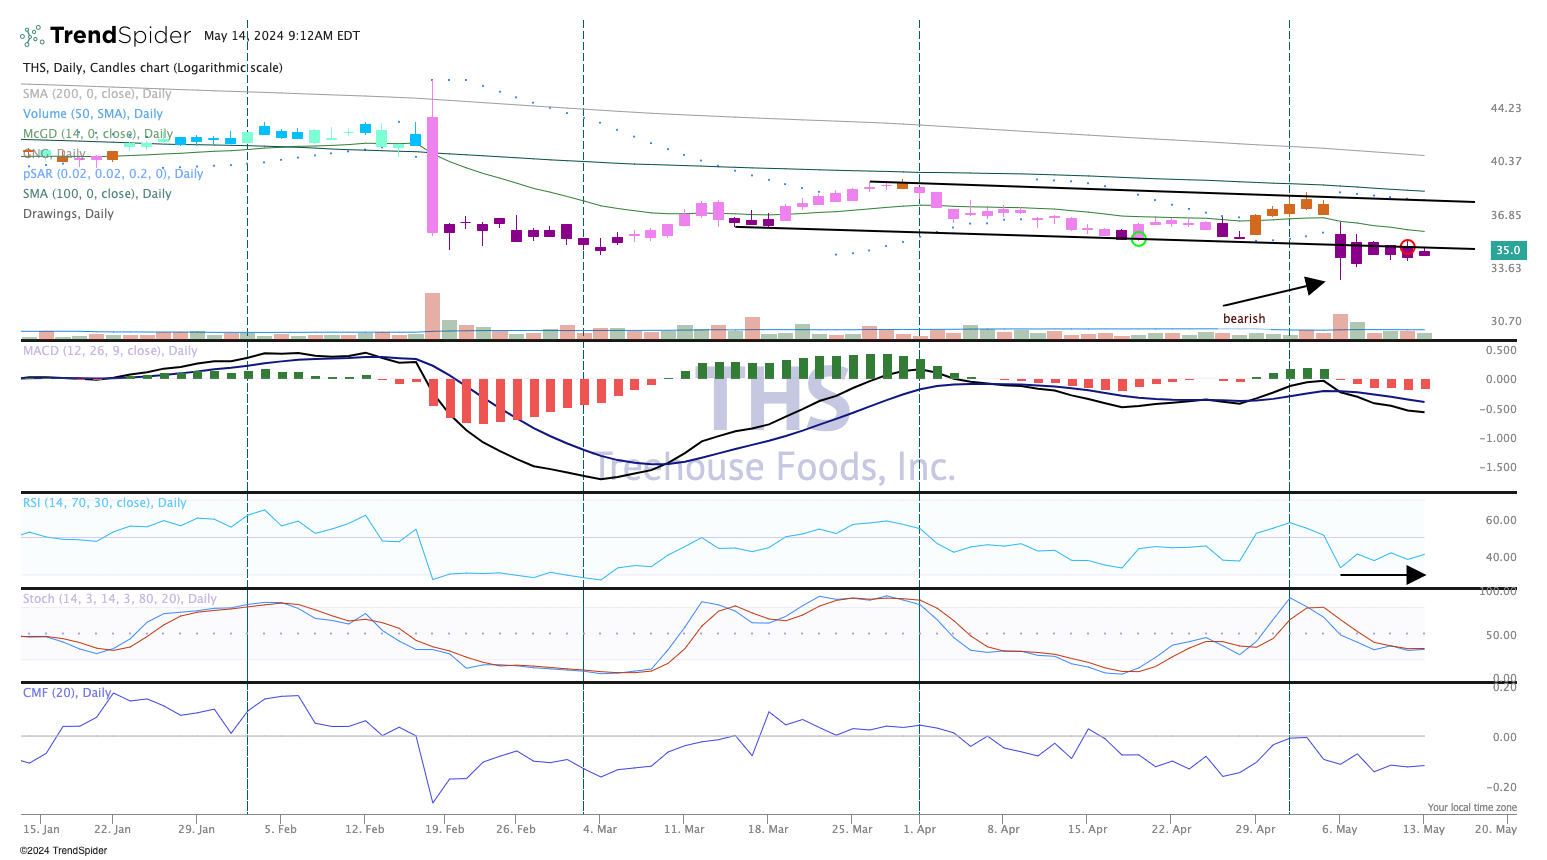Click the 30.70 price axis value
The width and height of the screenshot is (1547, 860).
point(1505,321)
